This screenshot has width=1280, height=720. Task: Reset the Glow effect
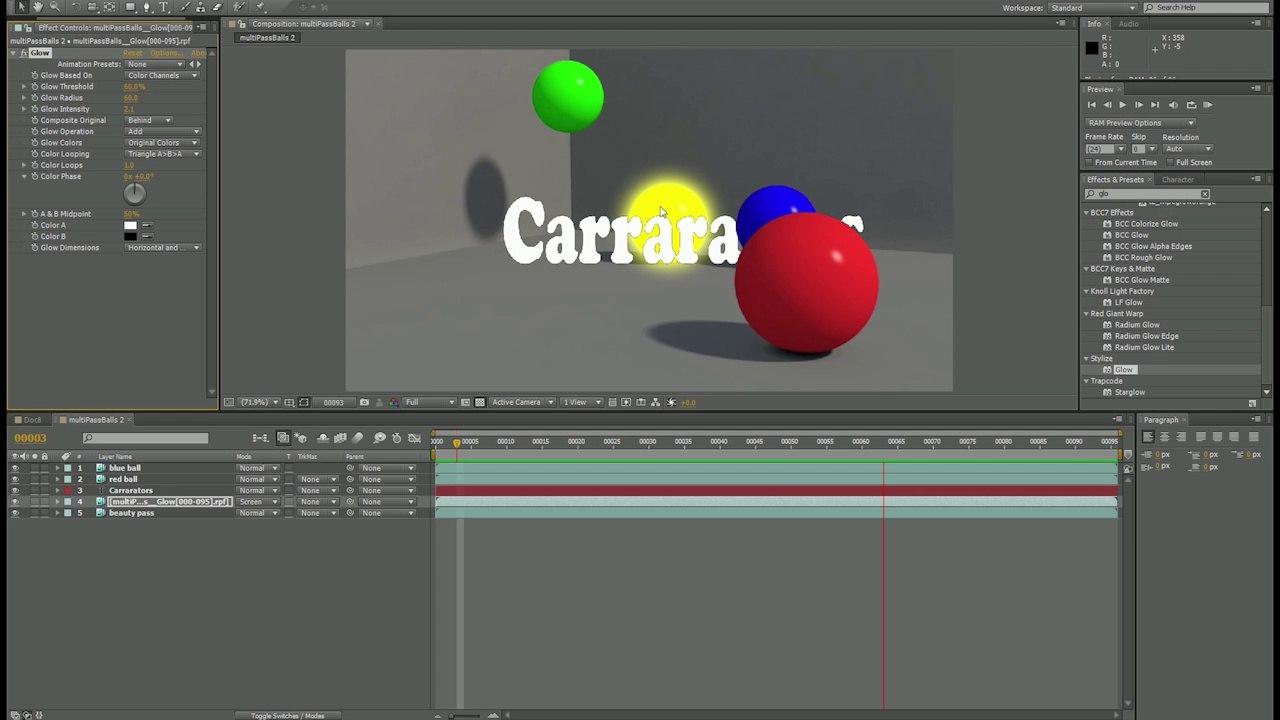coord(133,53)
